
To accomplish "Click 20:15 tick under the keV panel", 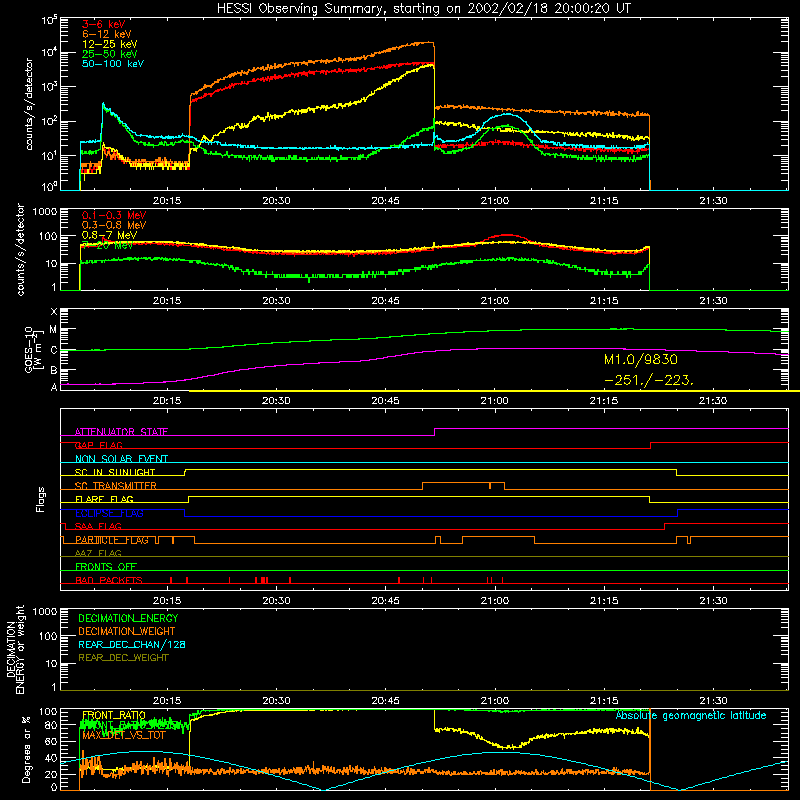I will [x=167, y=201].
